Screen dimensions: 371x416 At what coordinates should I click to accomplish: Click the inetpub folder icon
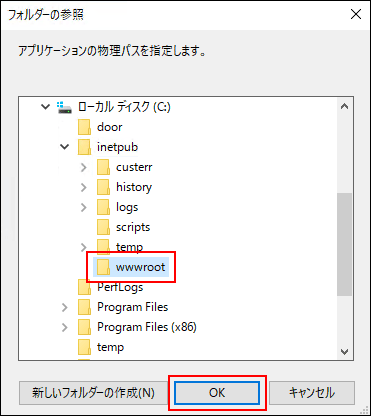(x=84, y=147)
